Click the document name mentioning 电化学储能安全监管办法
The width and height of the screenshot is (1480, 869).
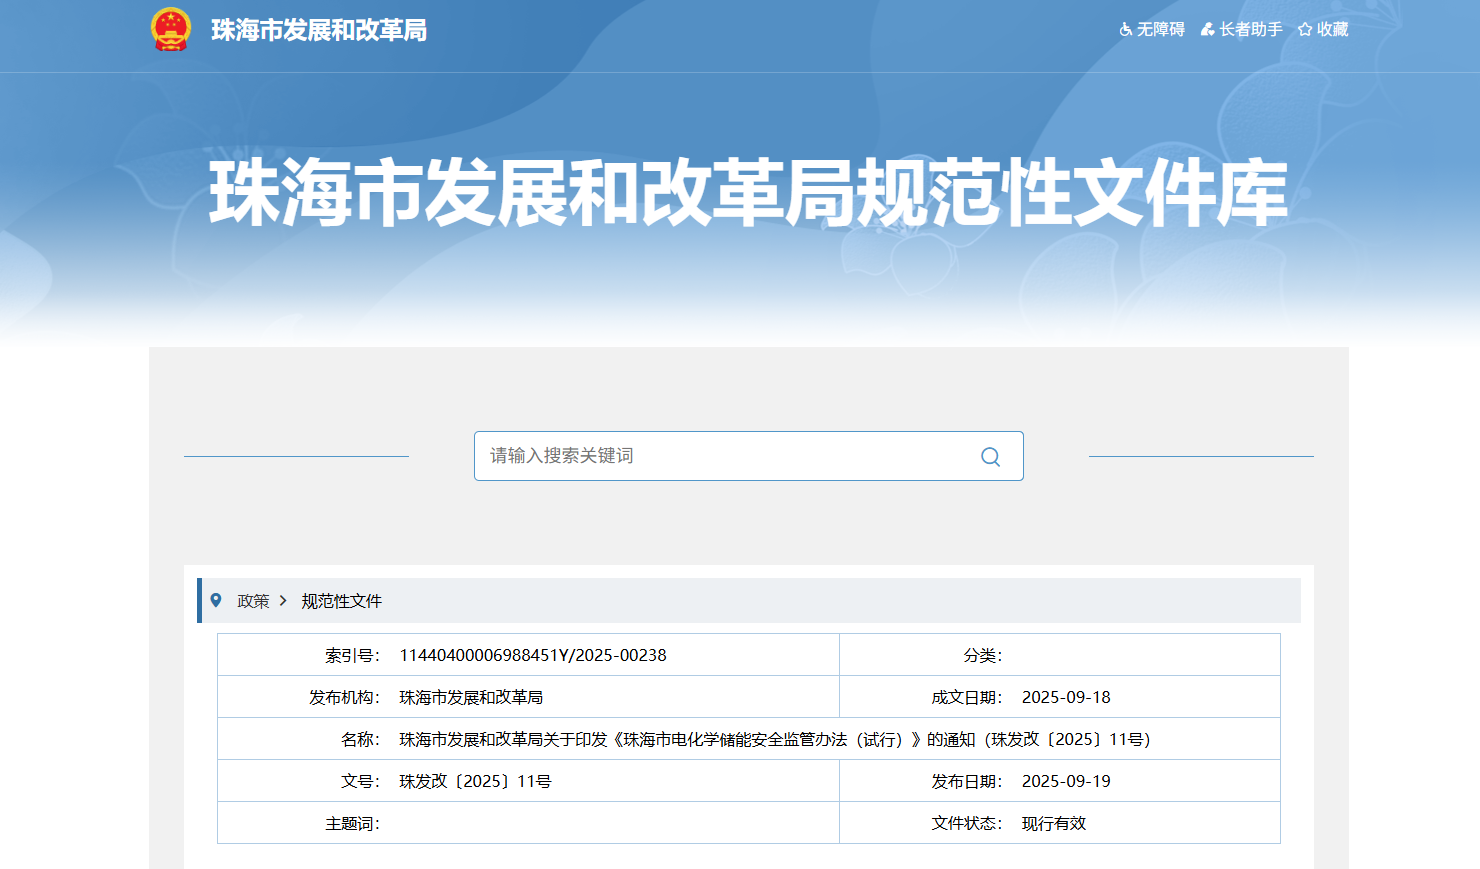coord(775,739)
